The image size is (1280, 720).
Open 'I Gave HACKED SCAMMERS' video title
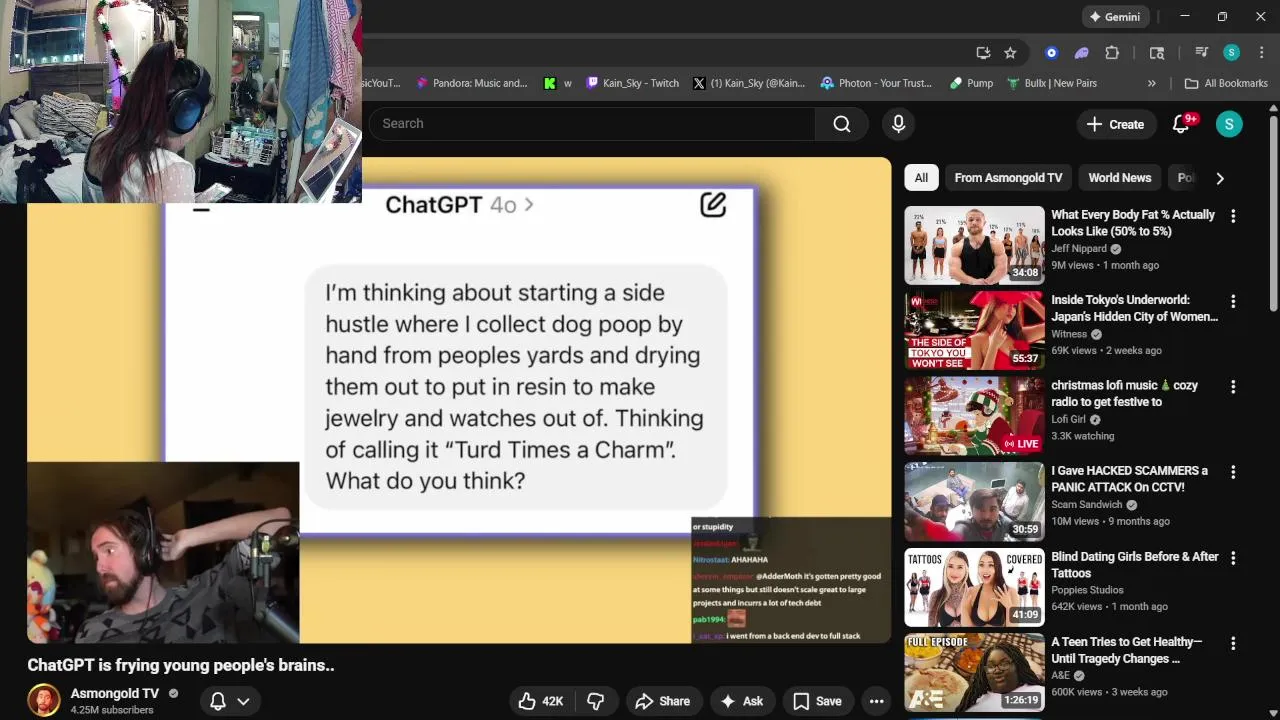pos(1129,479)
